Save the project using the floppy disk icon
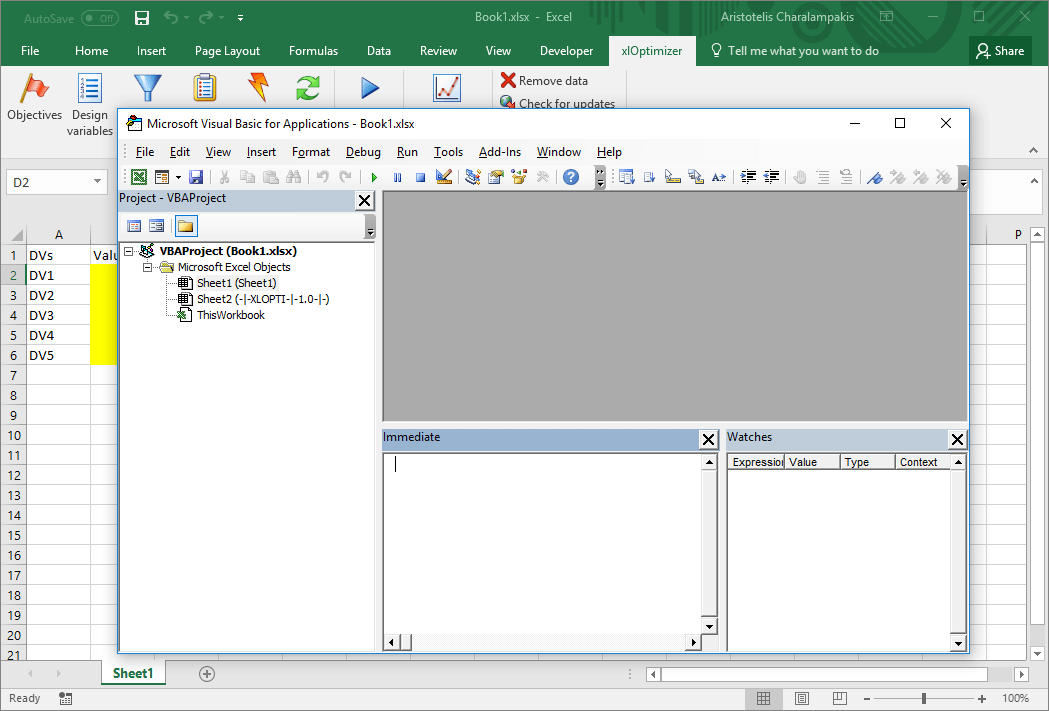This screenshot has height=711, width=1049. tap(196, 177)
